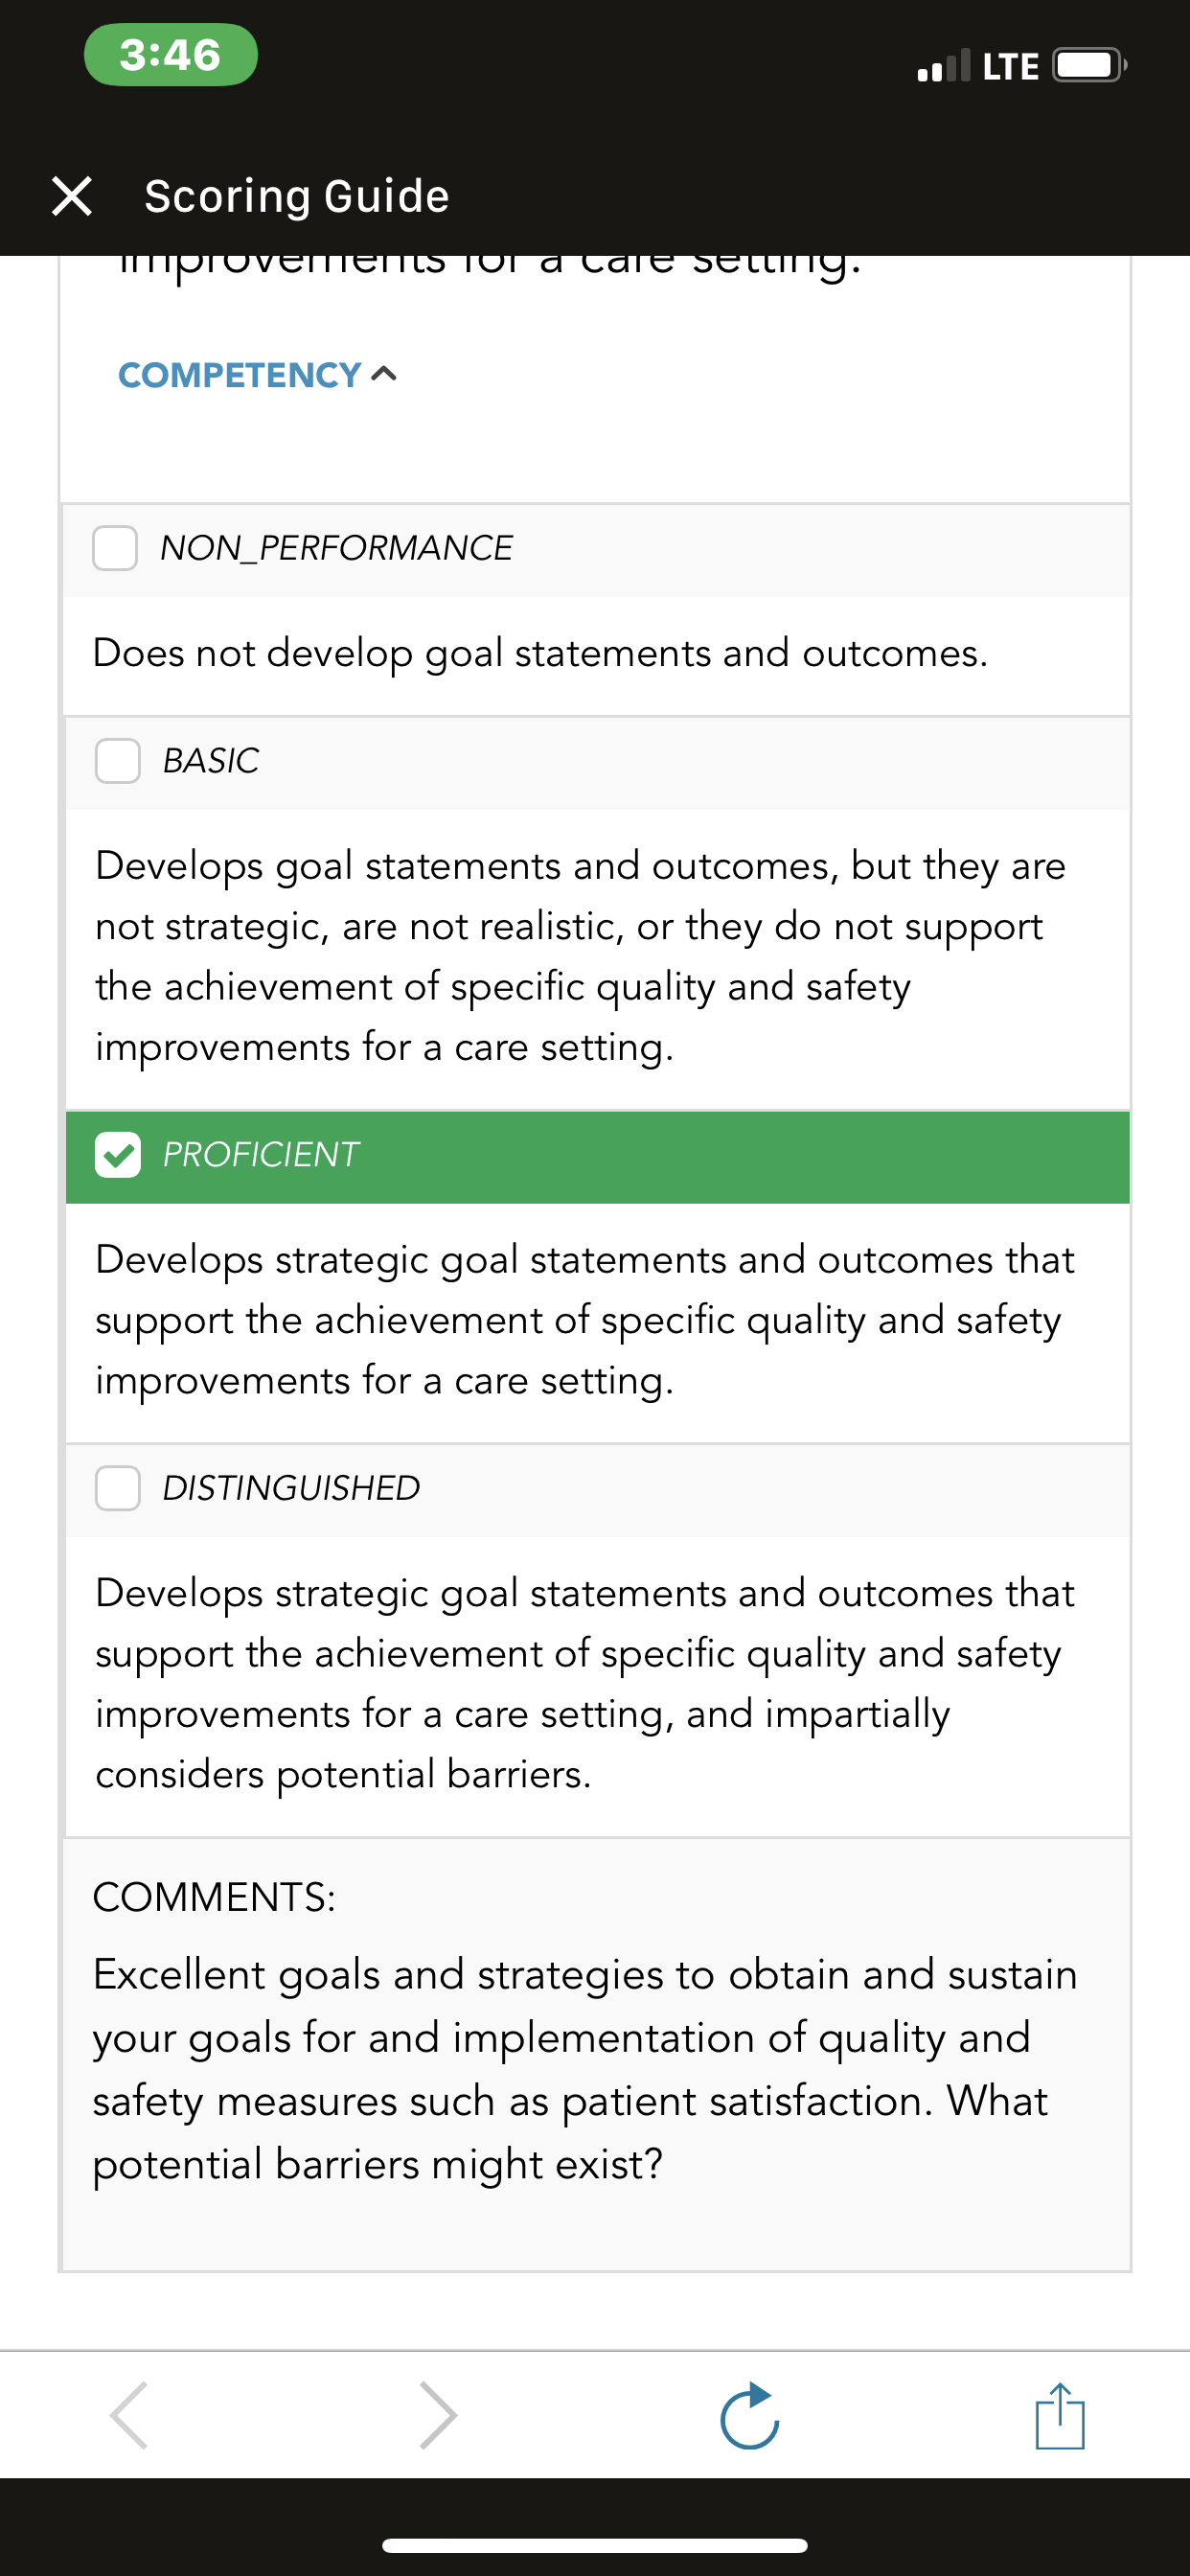This screenshot has width=1190, height=2576.
Task: Tap the battery indicator in status bar
Action: click(x=1090, y=66)
